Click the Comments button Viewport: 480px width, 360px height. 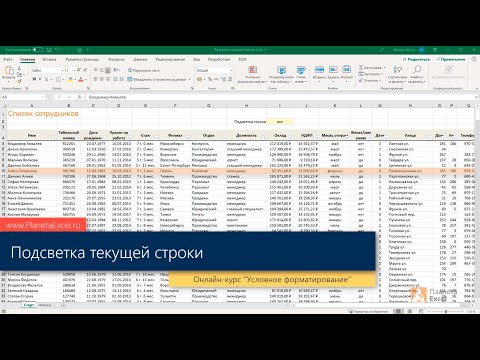pos(451,59)
